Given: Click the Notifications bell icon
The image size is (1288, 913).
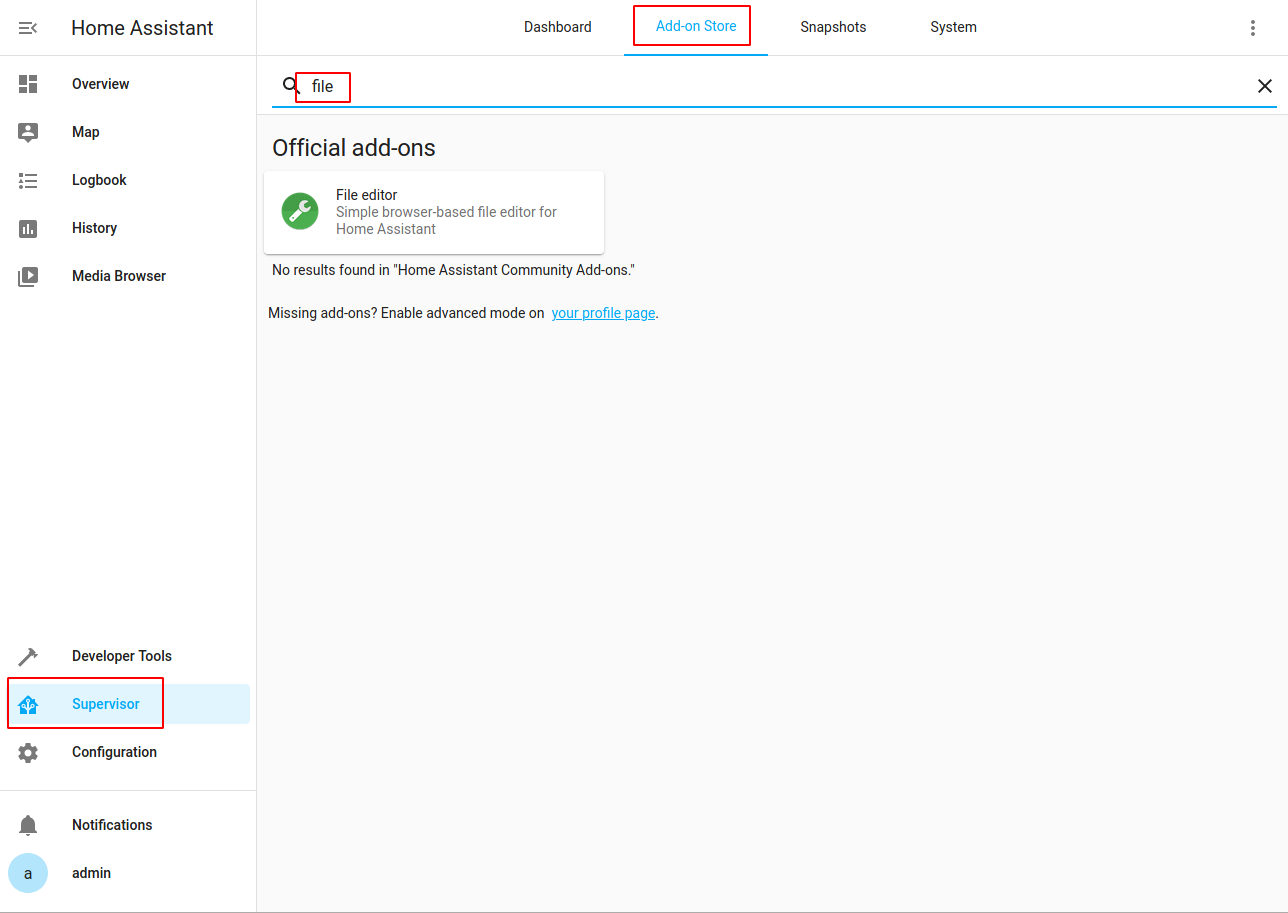Looking at the screenshot, I should 28,825.
